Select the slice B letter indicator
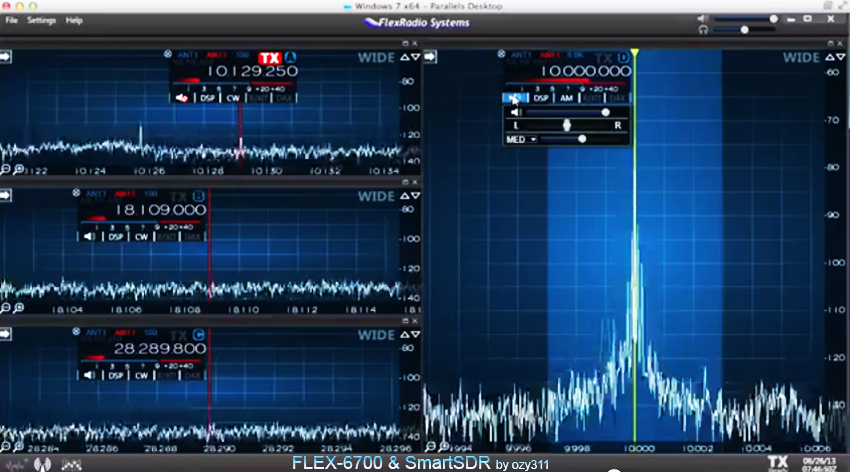Screen dimensions: 850x472 198,196
